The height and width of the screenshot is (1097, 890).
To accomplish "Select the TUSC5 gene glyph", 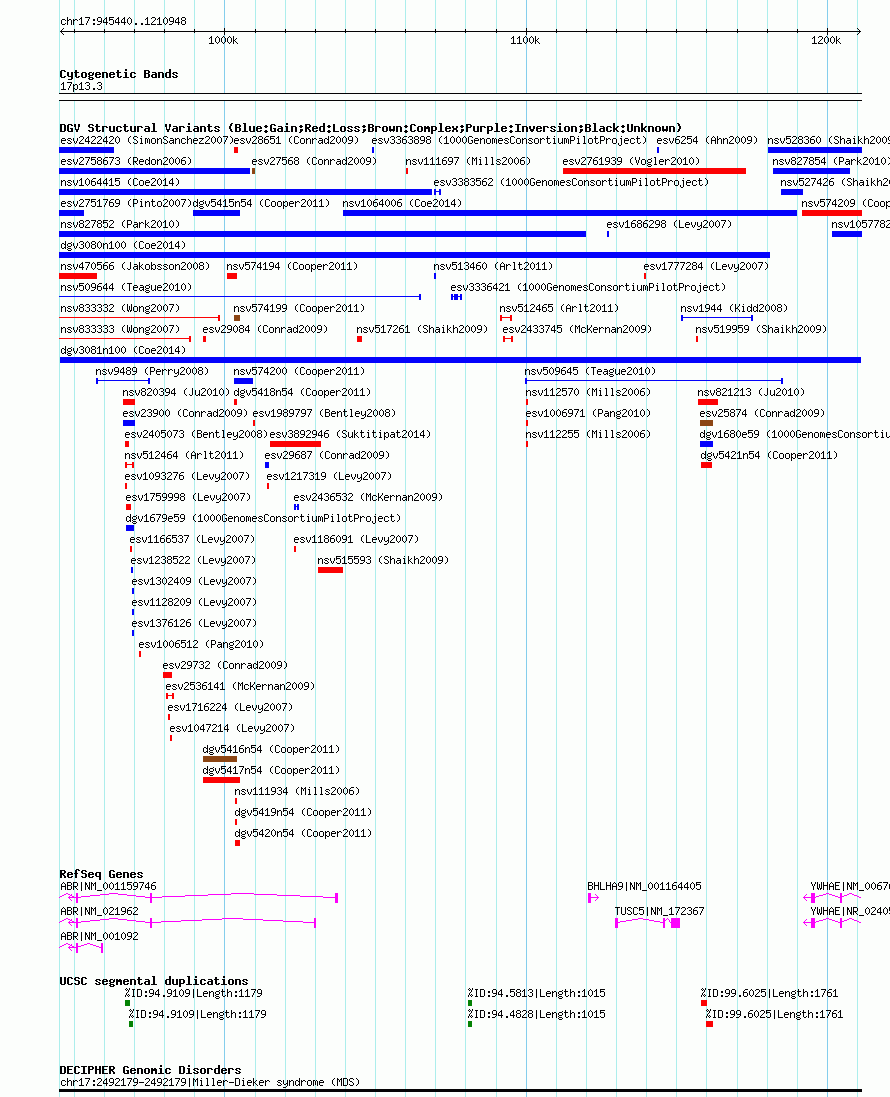I will click(x=647, y=923).
